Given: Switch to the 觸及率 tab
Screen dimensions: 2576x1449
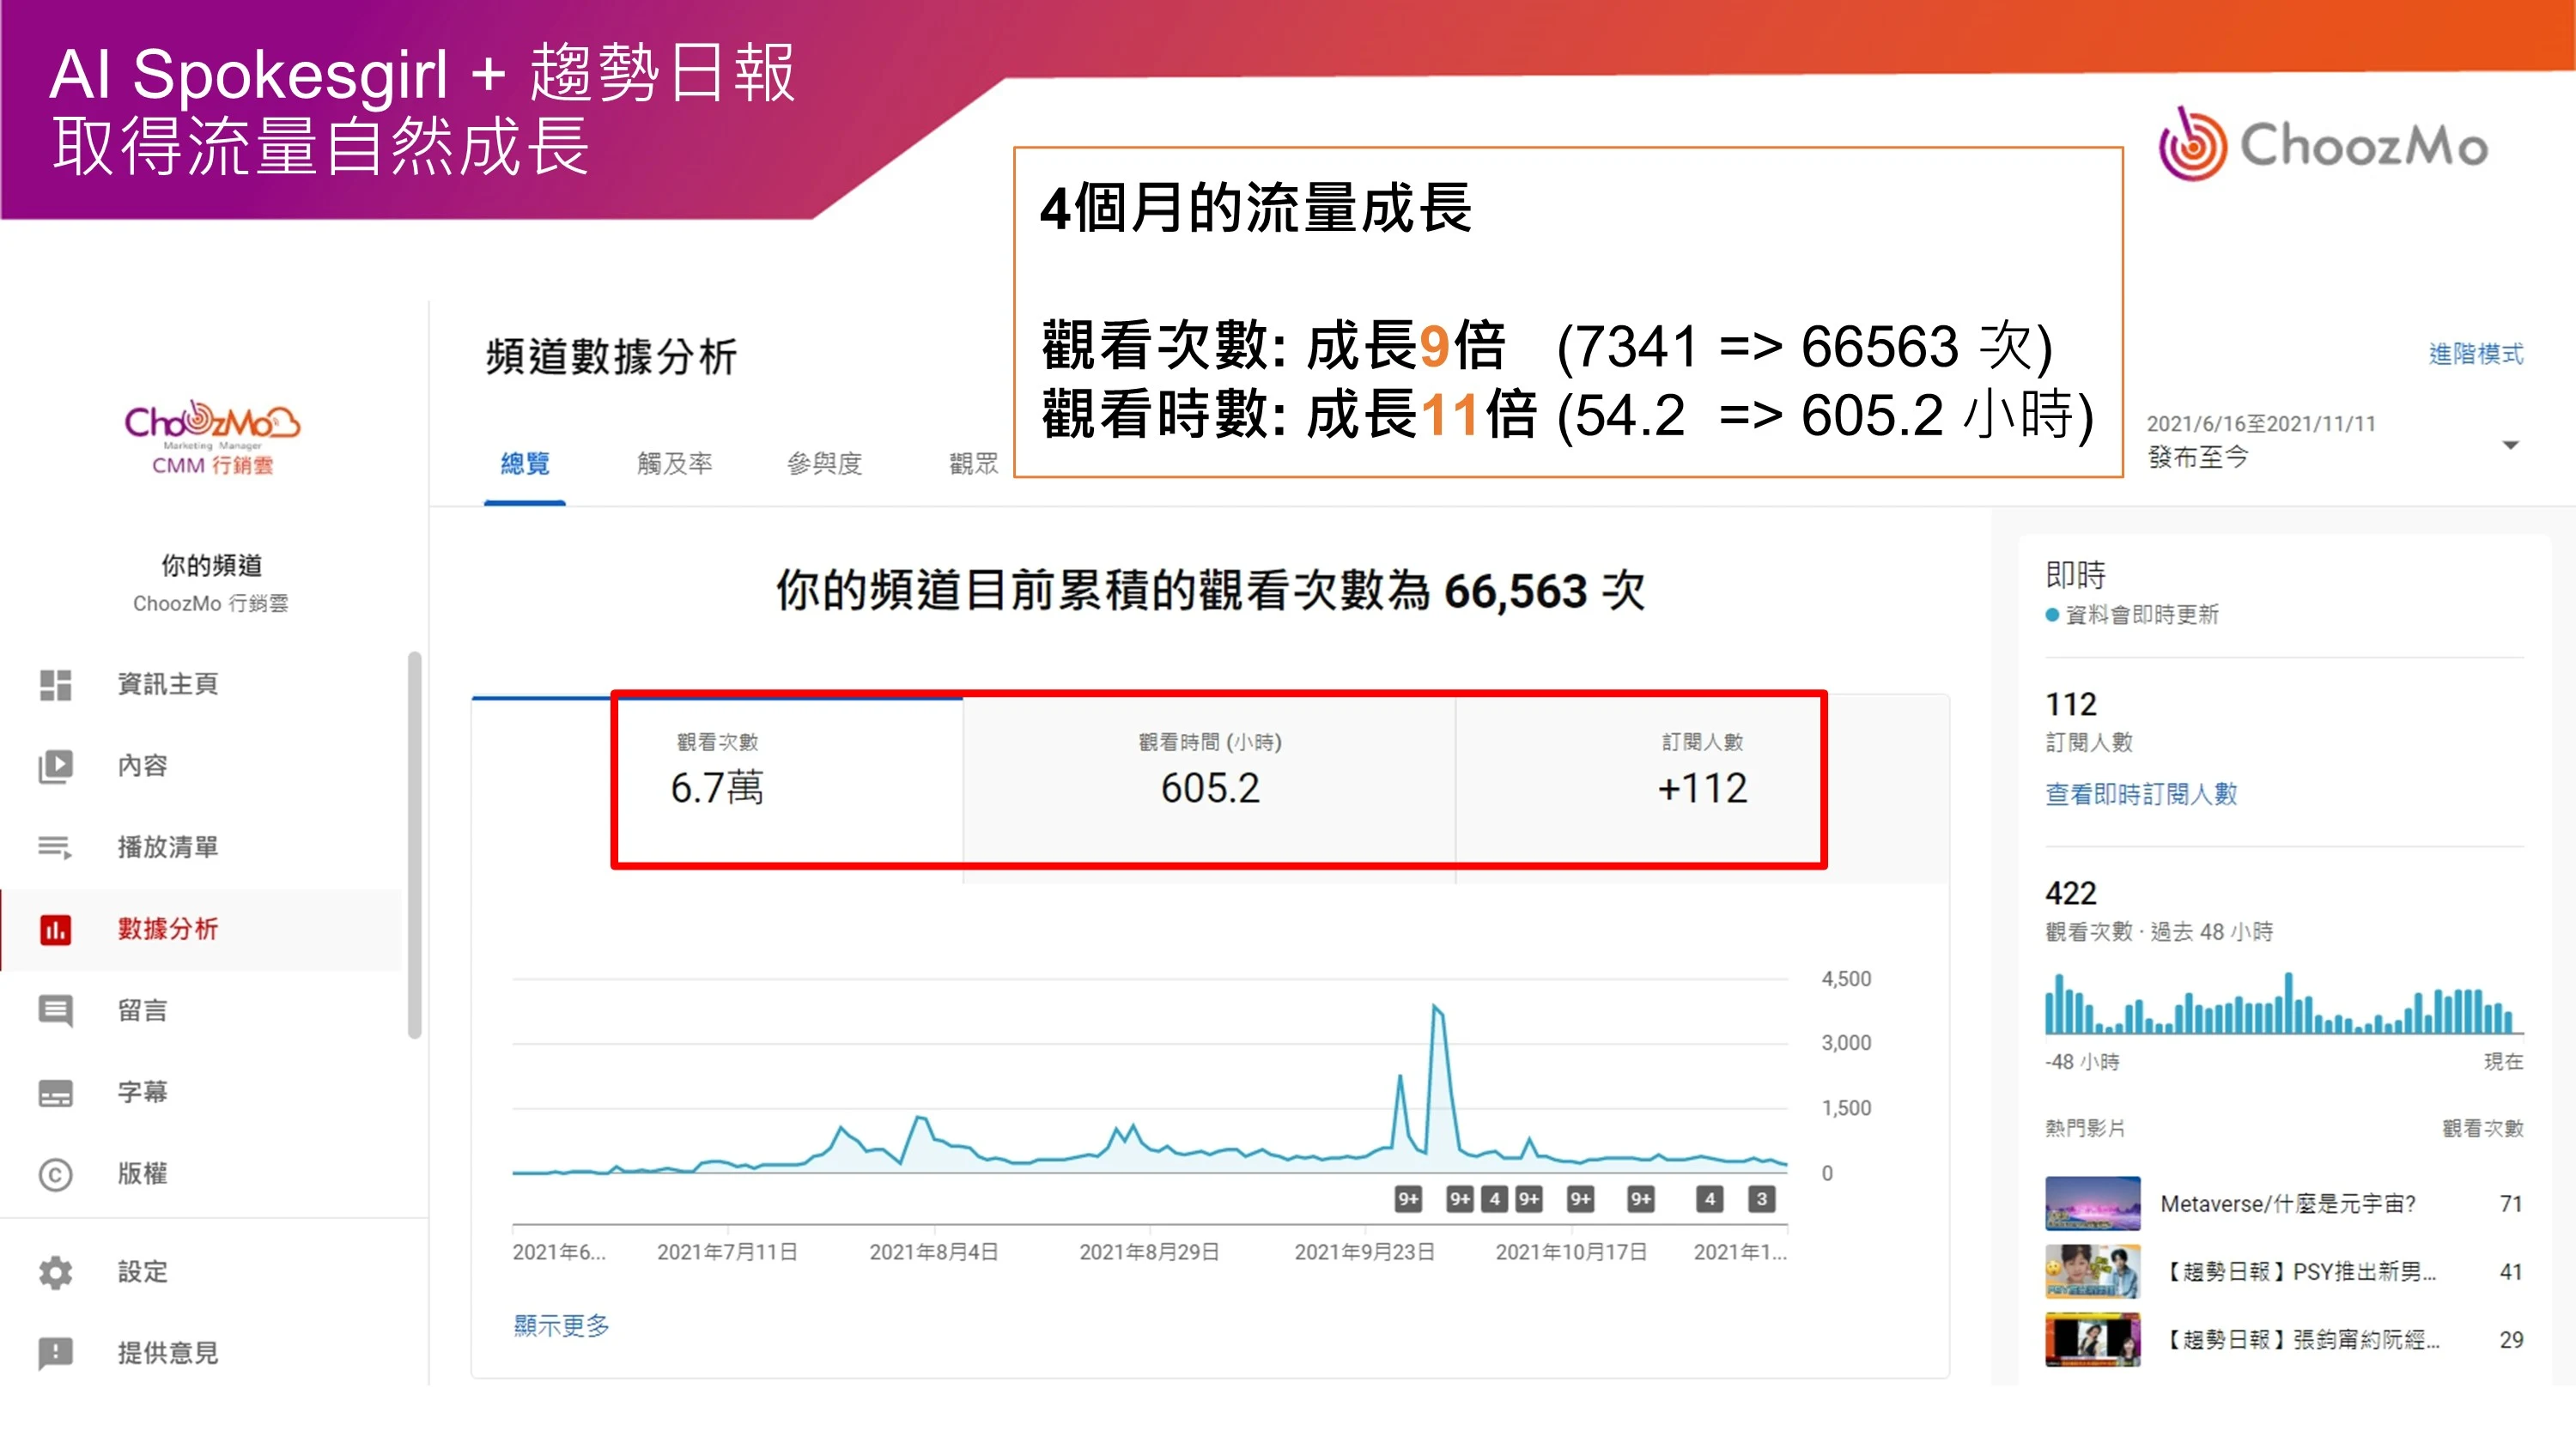Looking at the screenshot, I should (x=674, y=464).
